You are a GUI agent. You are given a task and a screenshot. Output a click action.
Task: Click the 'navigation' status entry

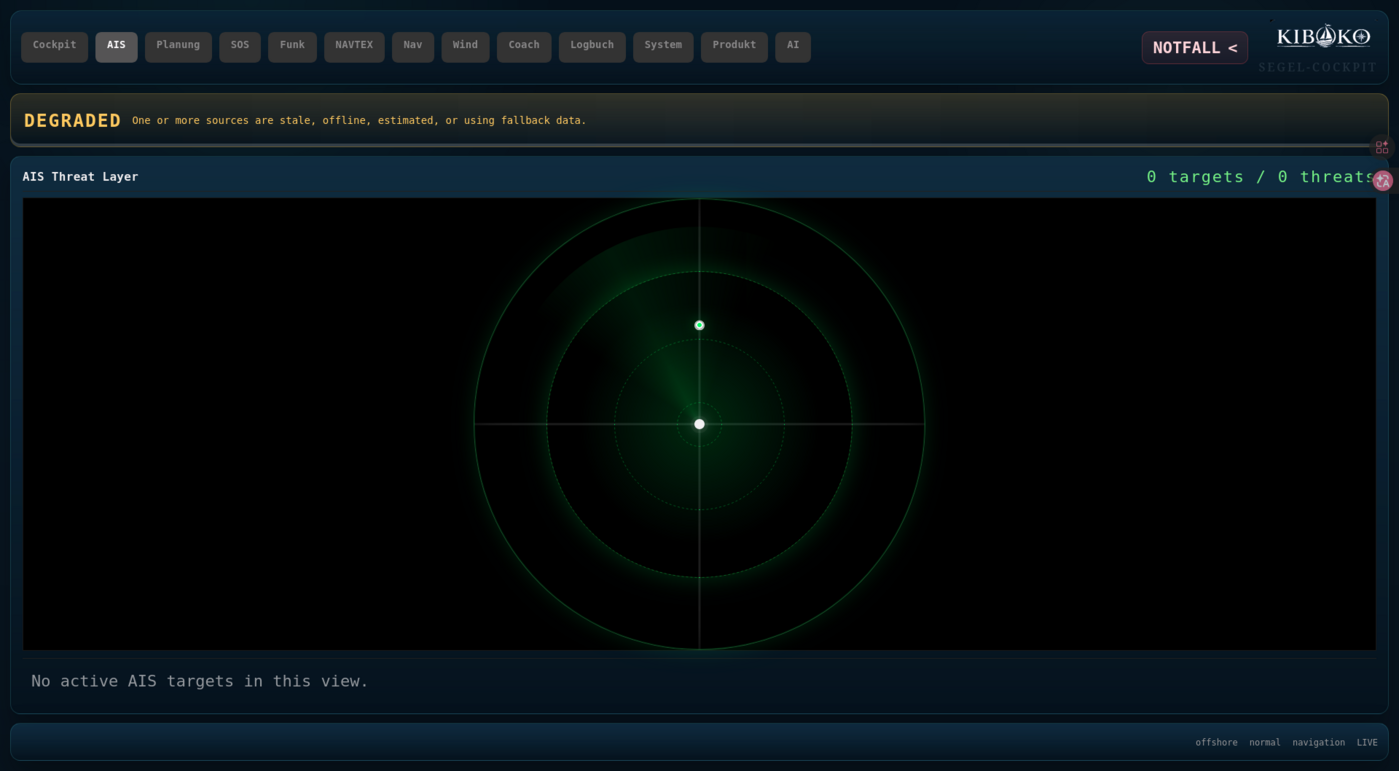pyautogui.click(x=1318, y=743)
